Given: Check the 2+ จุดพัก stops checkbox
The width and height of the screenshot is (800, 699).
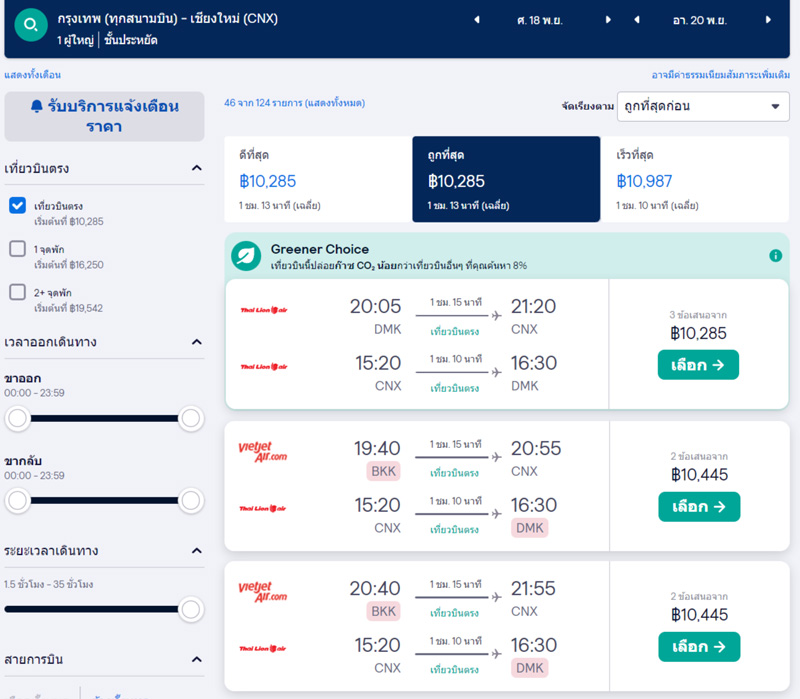Looking at the screenshot, I should coord(17,292).
